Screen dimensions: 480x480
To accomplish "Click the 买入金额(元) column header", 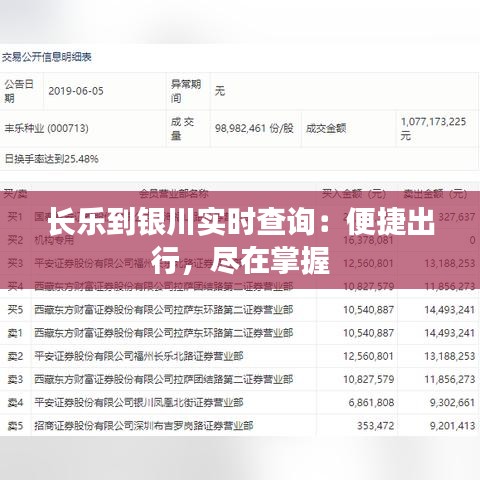I will point(354,193).
